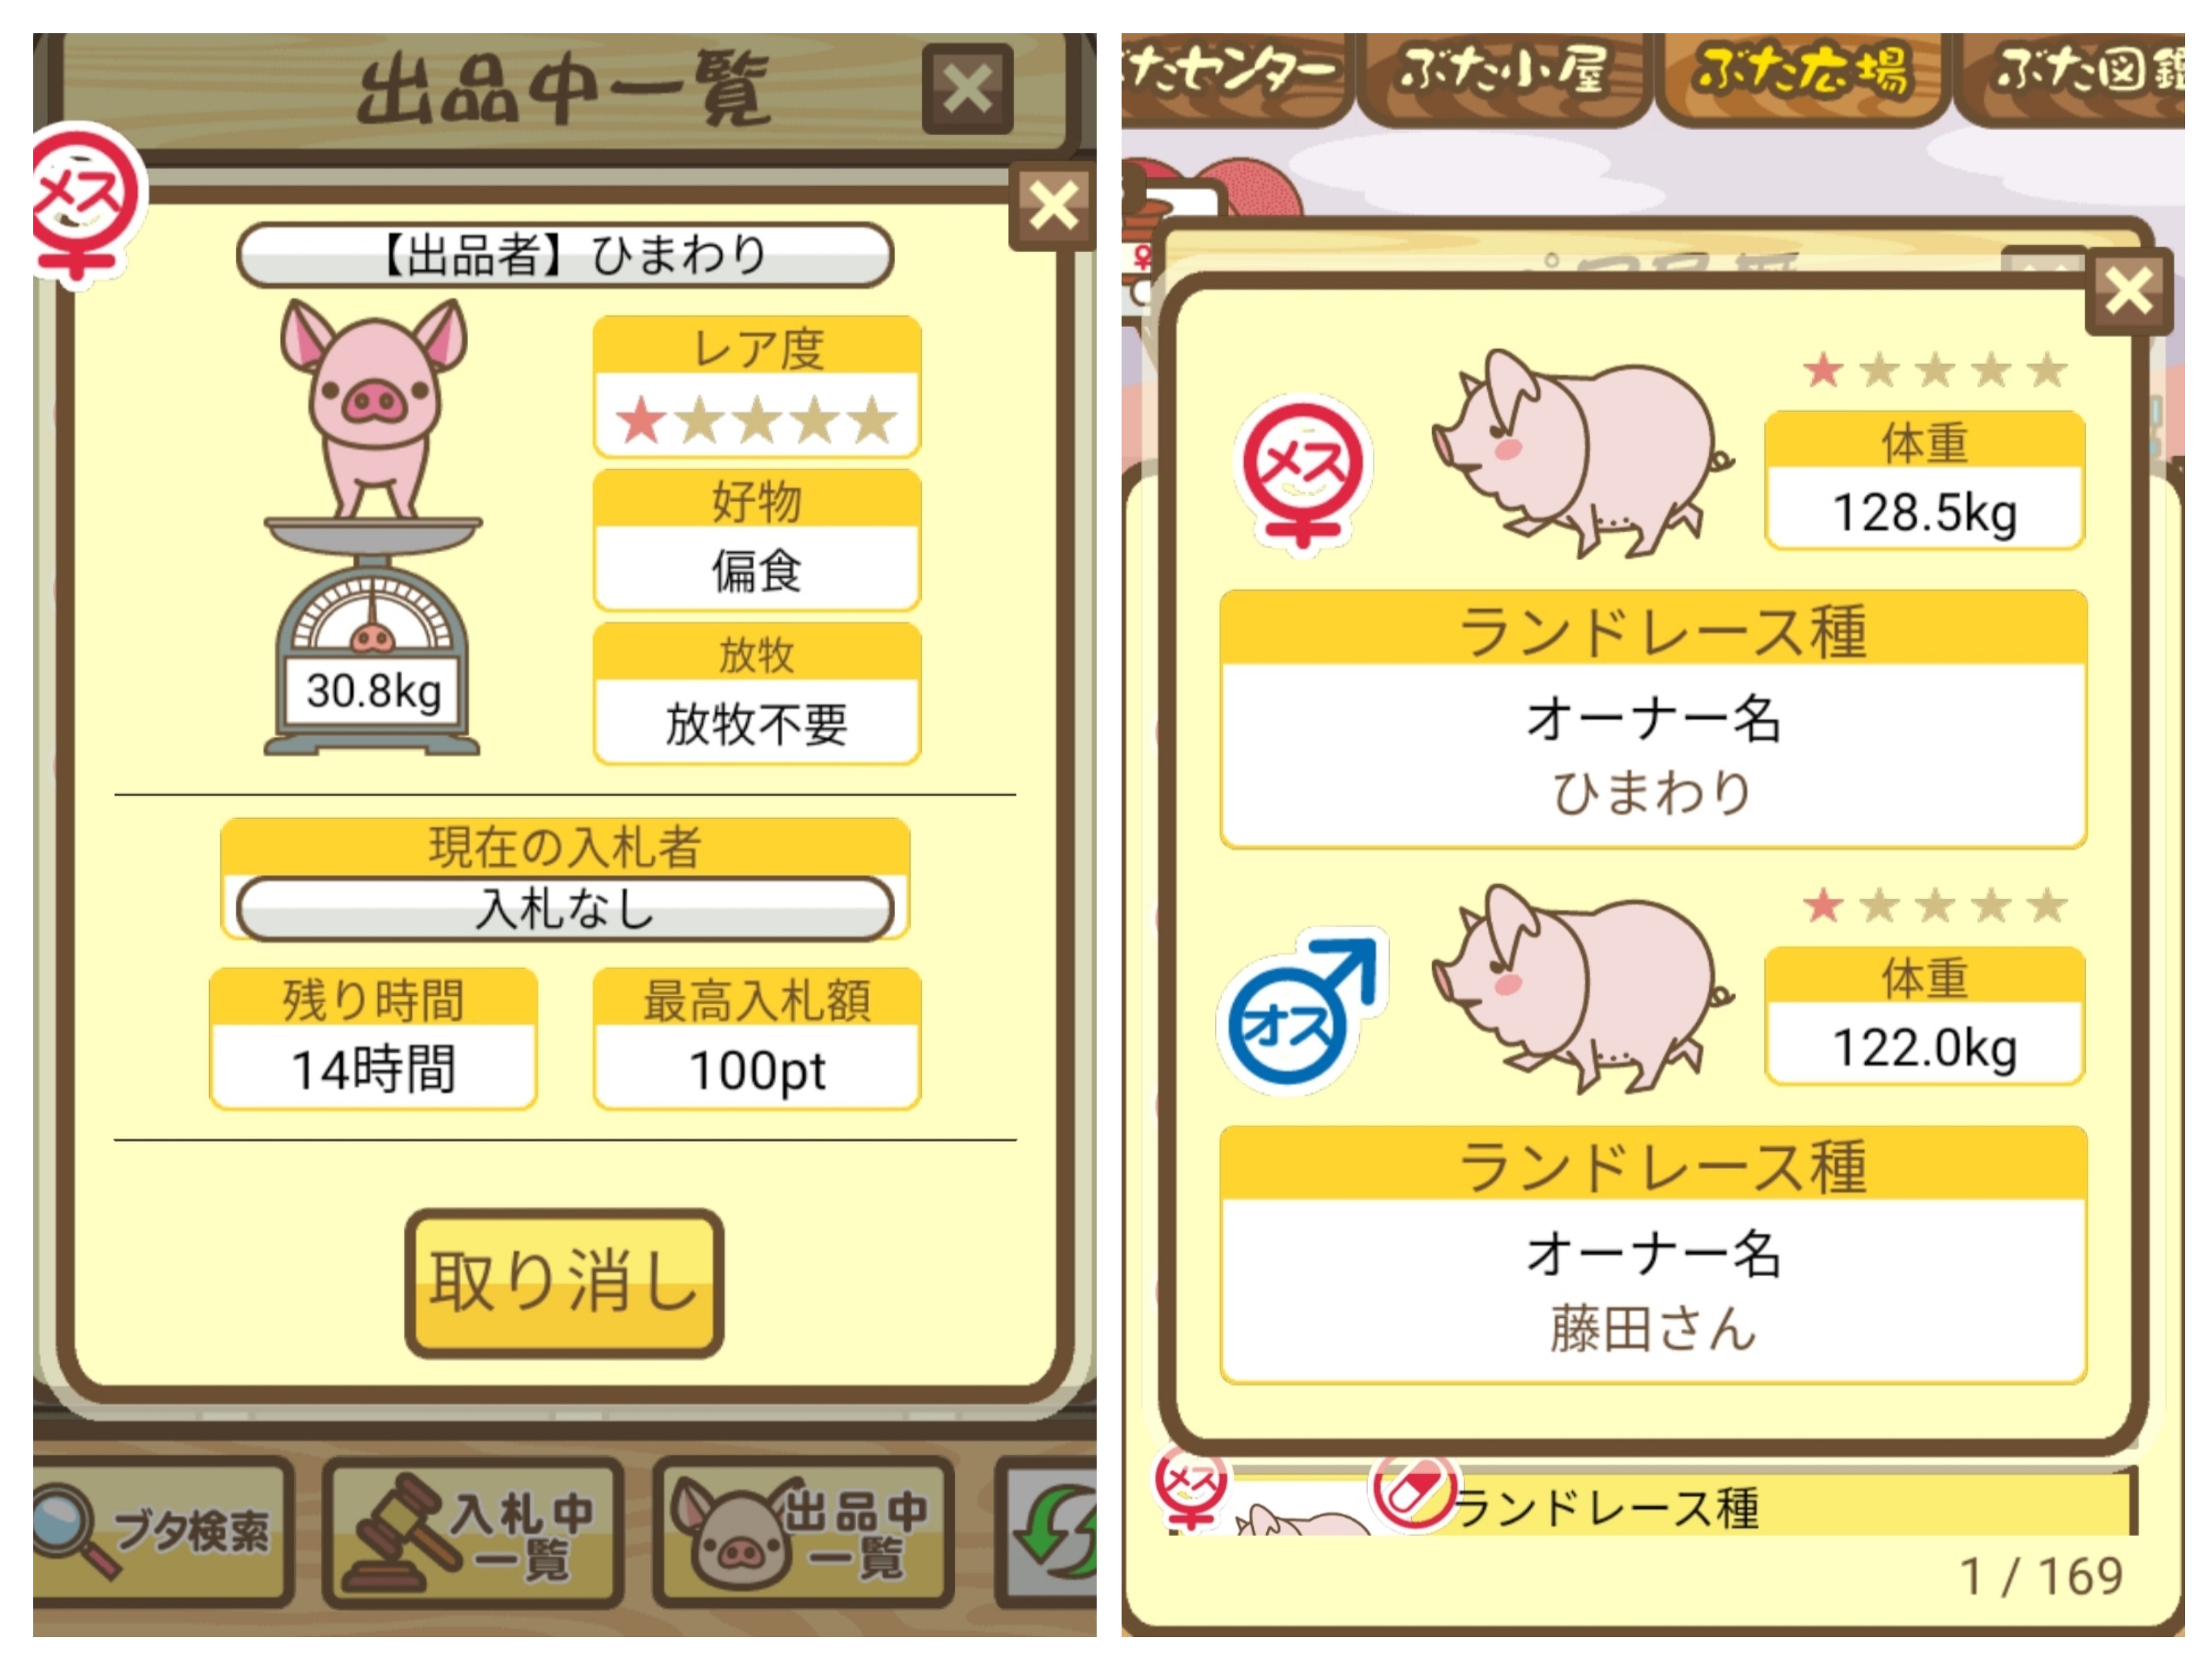Click the pill capsule icon near ランドレース種
2212x1662 pixels.
coord(1414,1491)
